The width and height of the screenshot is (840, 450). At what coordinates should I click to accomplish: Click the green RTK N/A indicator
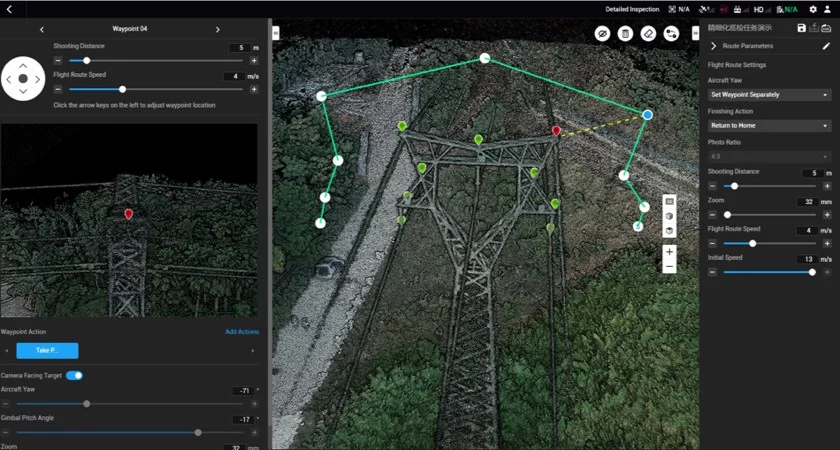[x=787, y=9]
